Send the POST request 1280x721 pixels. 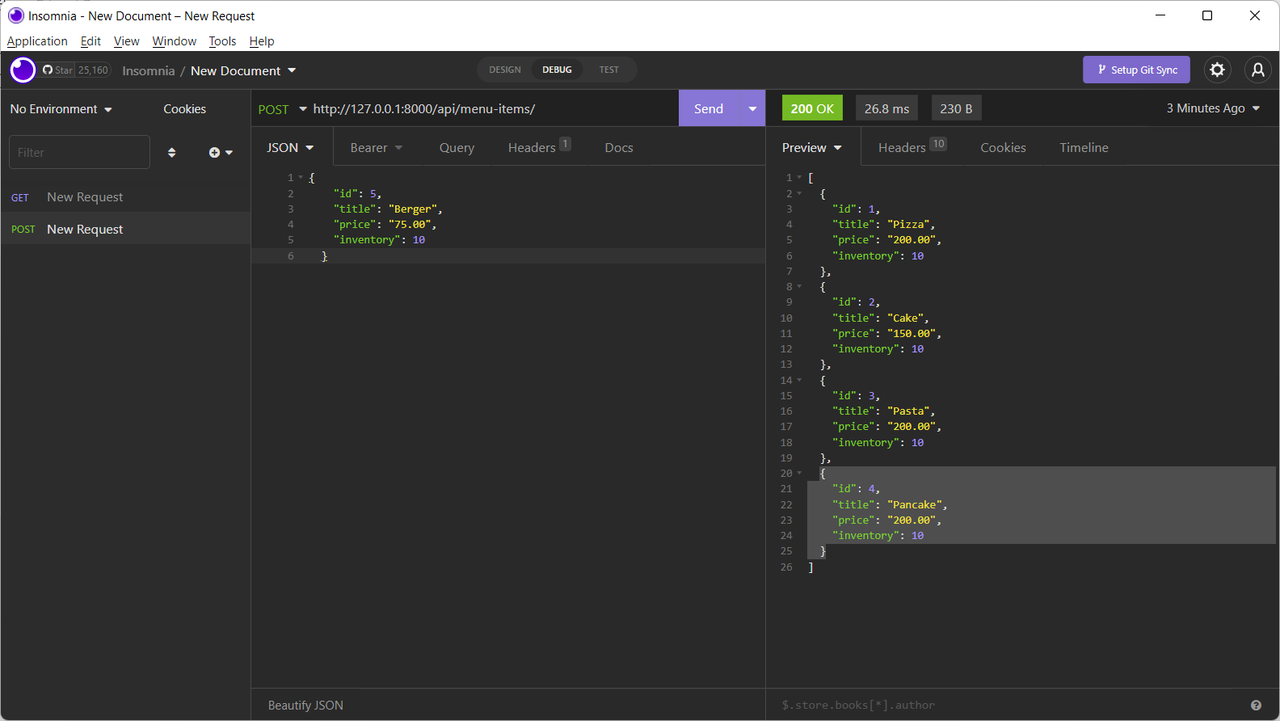(709, 109)
